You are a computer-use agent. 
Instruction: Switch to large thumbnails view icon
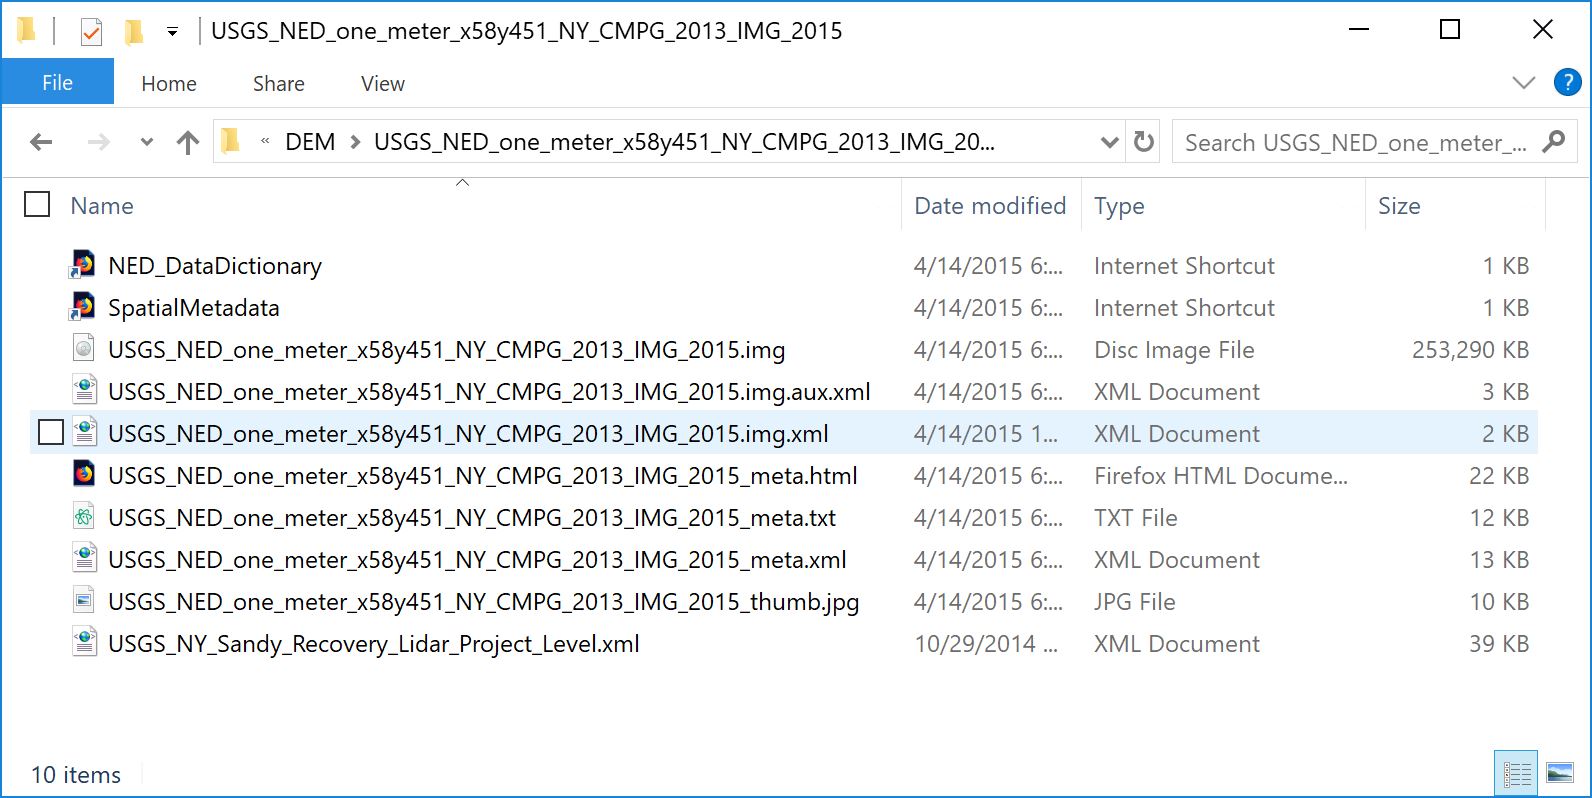click(1559, 773)
